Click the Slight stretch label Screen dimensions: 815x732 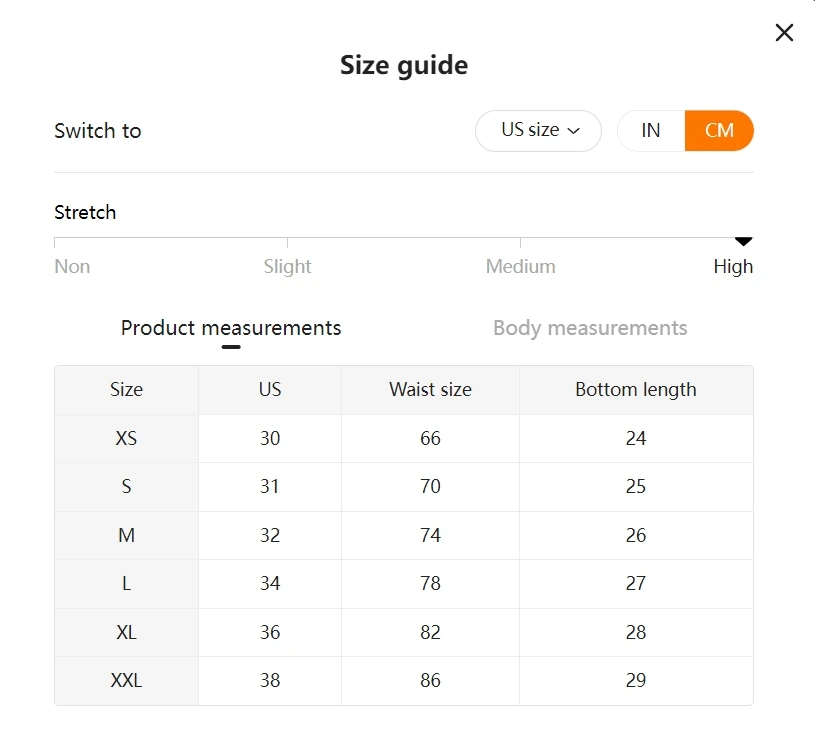click(287, 266)
